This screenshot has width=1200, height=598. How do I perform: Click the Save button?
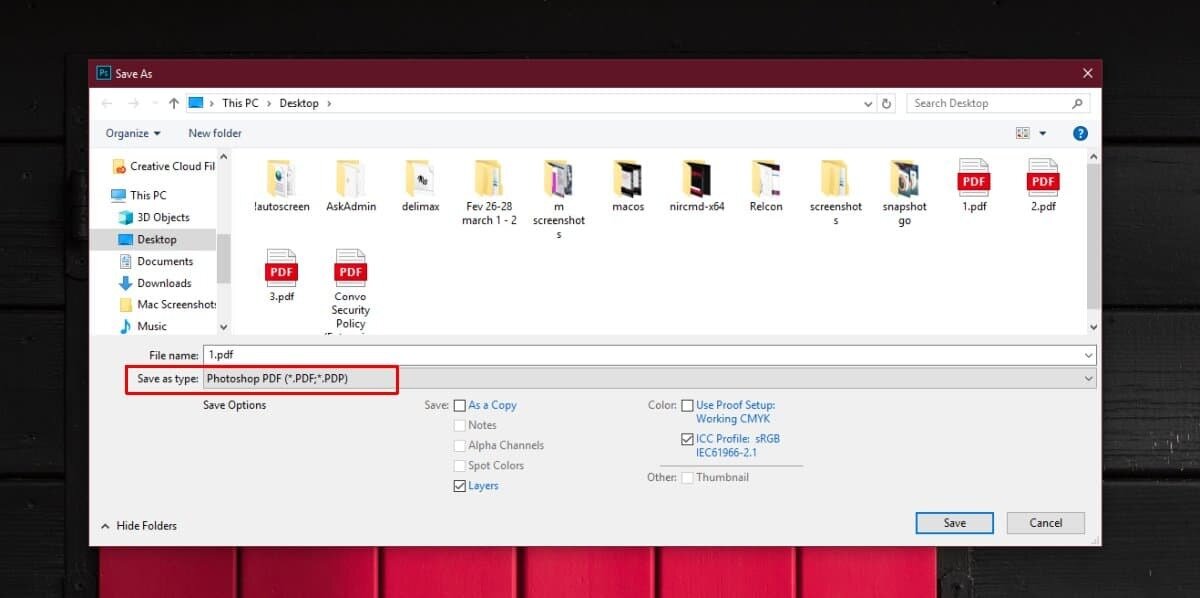point(954,523)
